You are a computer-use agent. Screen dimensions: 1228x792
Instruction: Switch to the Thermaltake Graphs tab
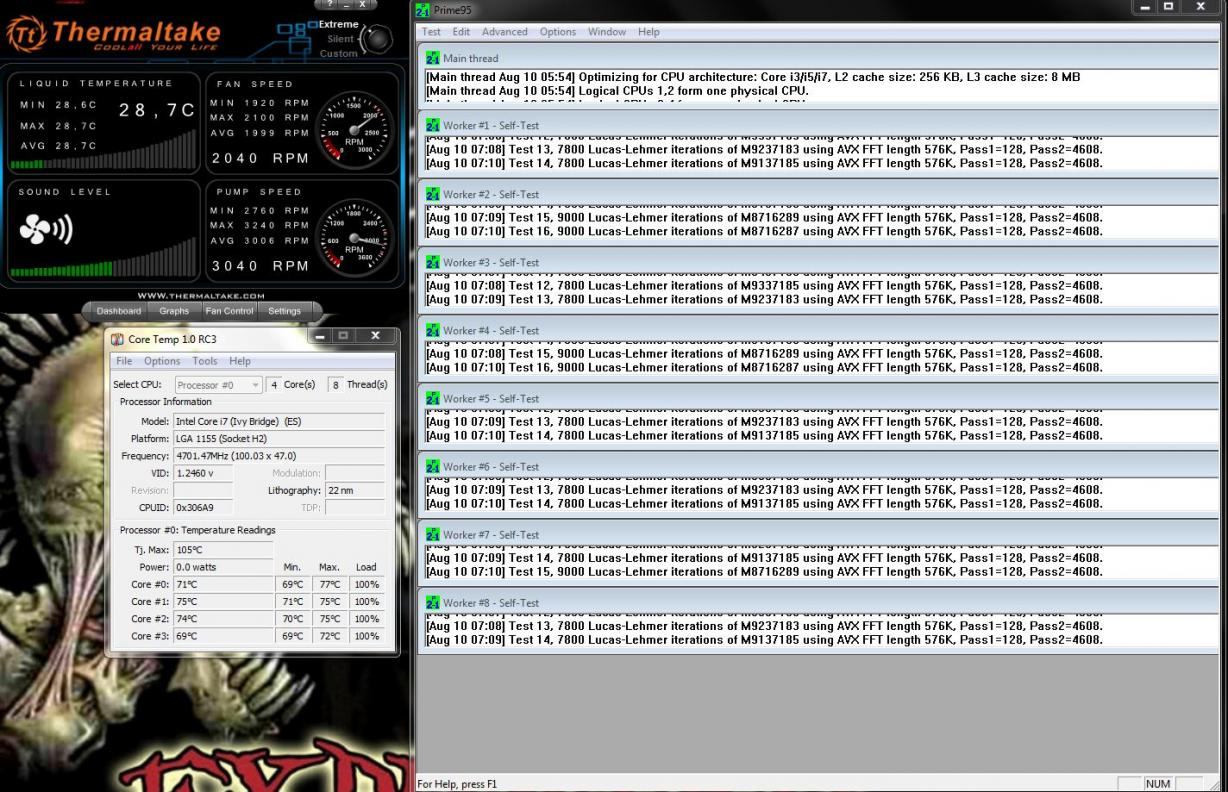[x=174, y=311]
